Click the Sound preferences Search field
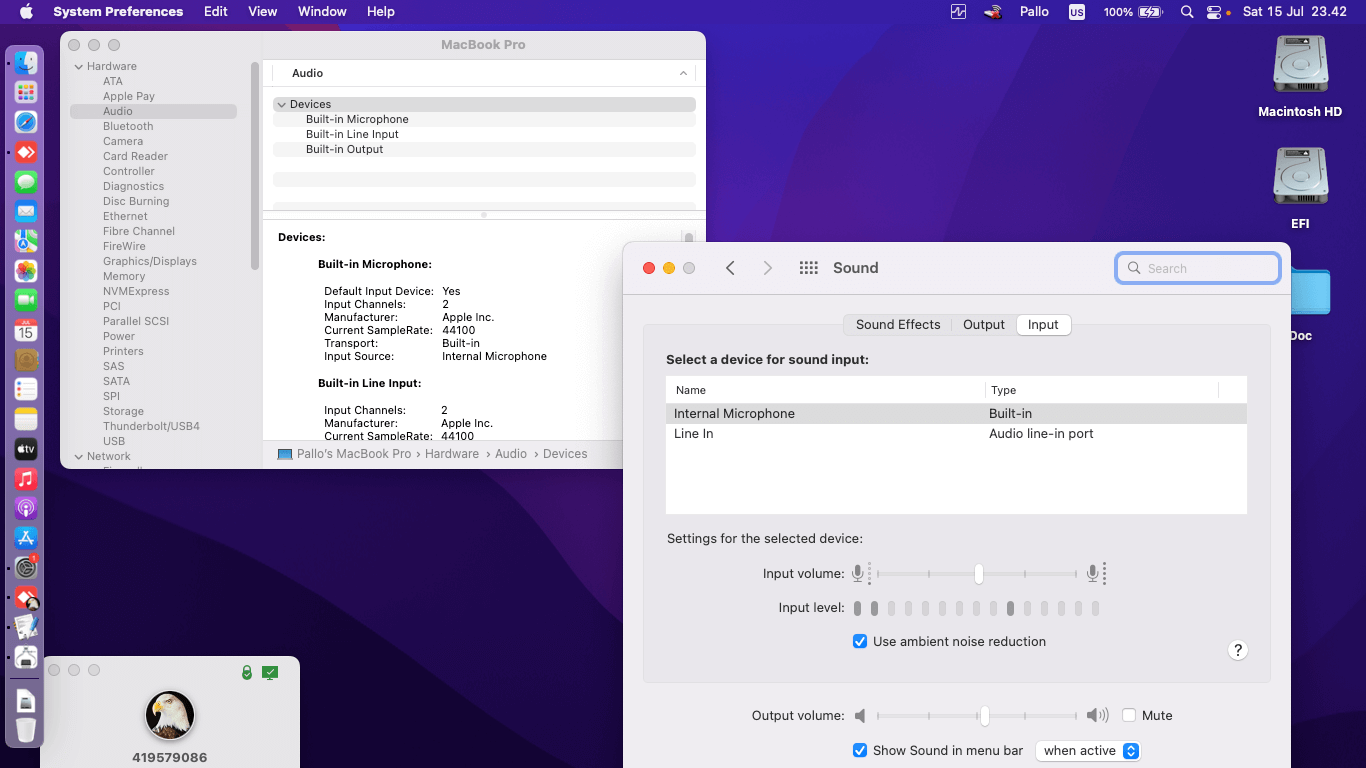 (x=1198, y=268)
